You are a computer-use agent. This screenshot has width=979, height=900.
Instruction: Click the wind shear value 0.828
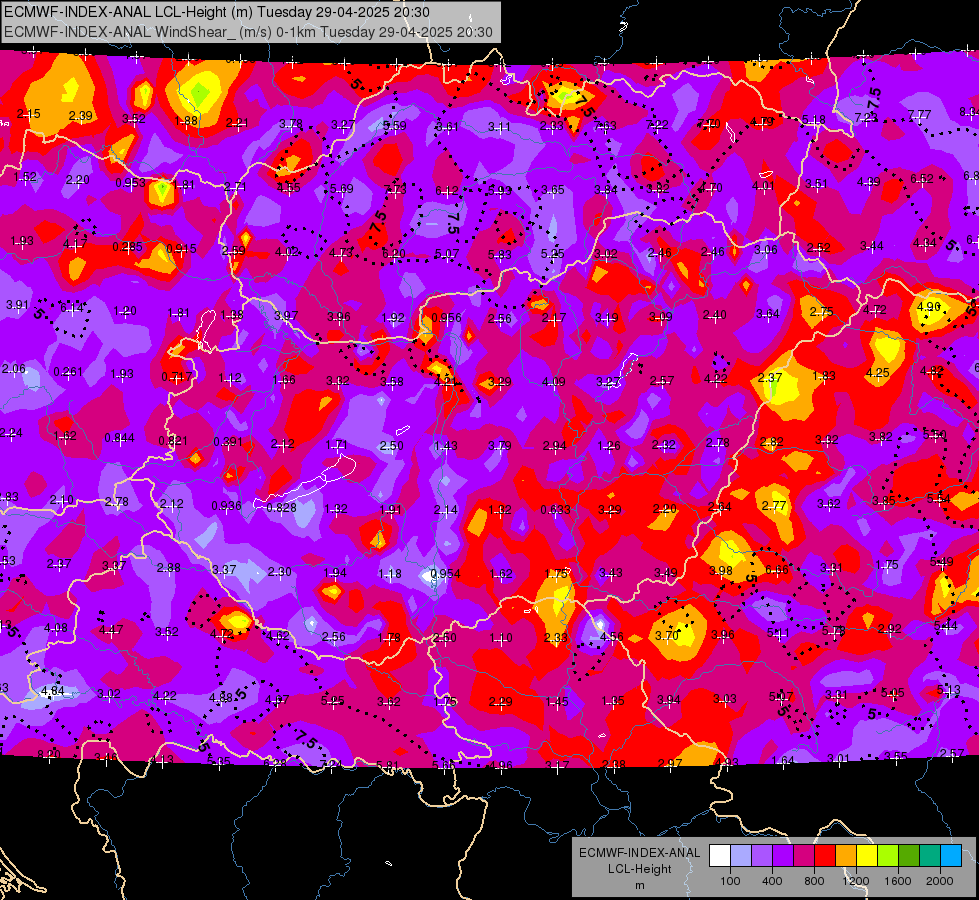pyautogui.click(x=282, y=508)
